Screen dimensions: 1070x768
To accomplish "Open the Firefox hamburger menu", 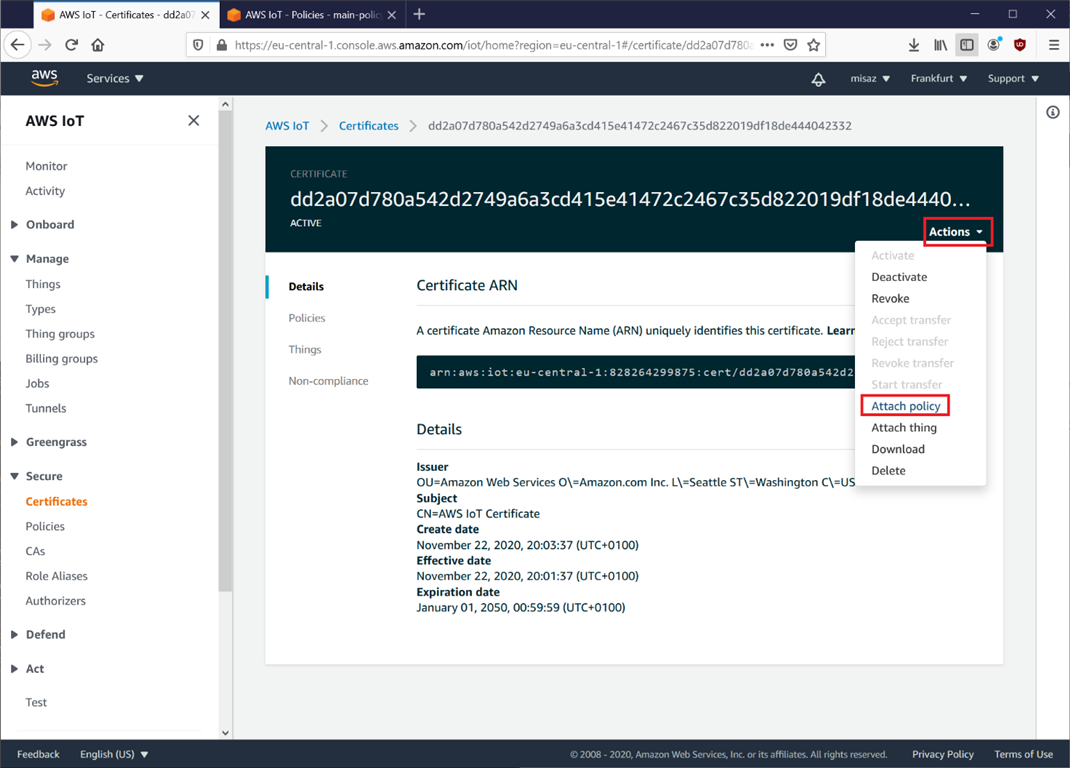I will pyautogui.click(x=1054, y=45).
